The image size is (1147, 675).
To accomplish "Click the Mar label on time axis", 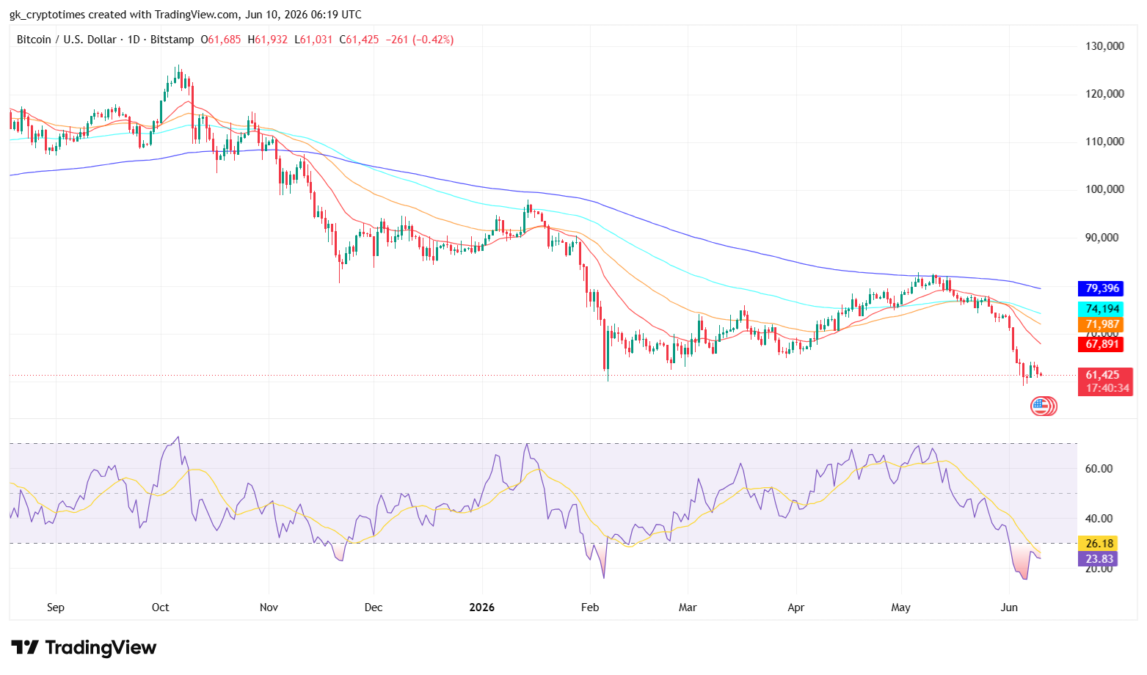I will tap(688, 607).
